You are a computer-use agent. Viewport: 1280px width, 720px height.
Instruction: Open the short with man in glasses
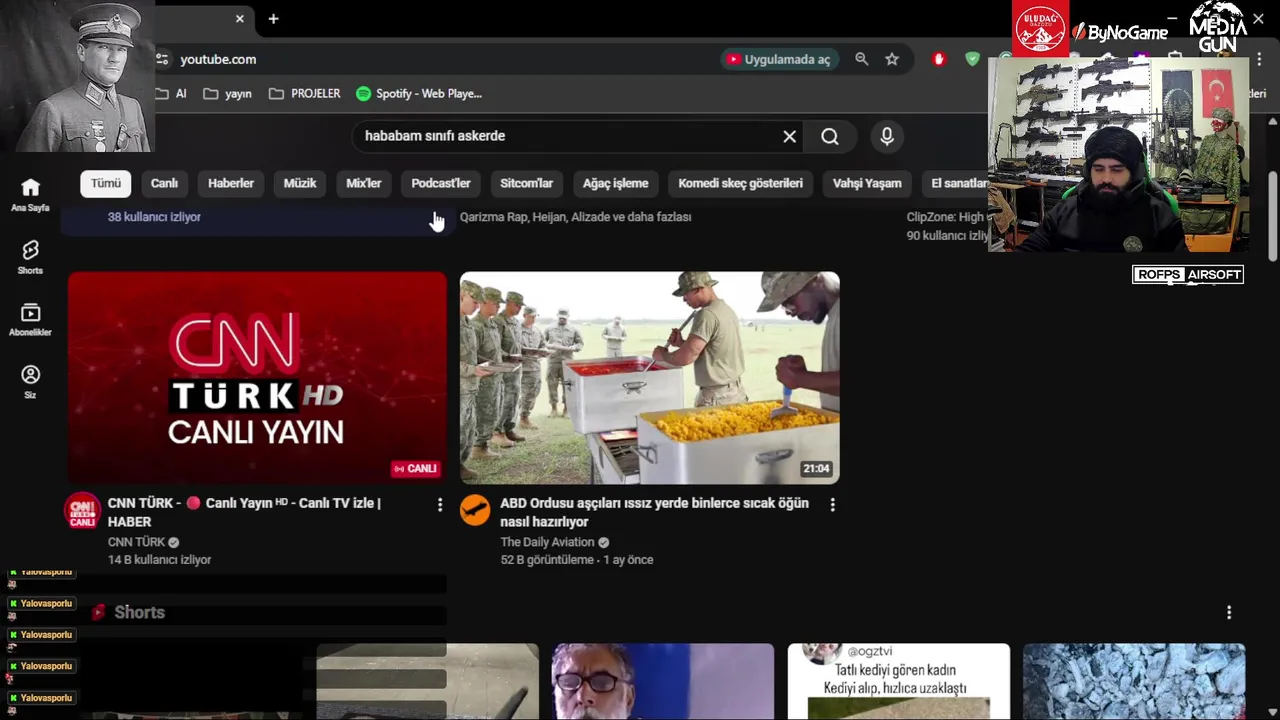tap(663, 681)
